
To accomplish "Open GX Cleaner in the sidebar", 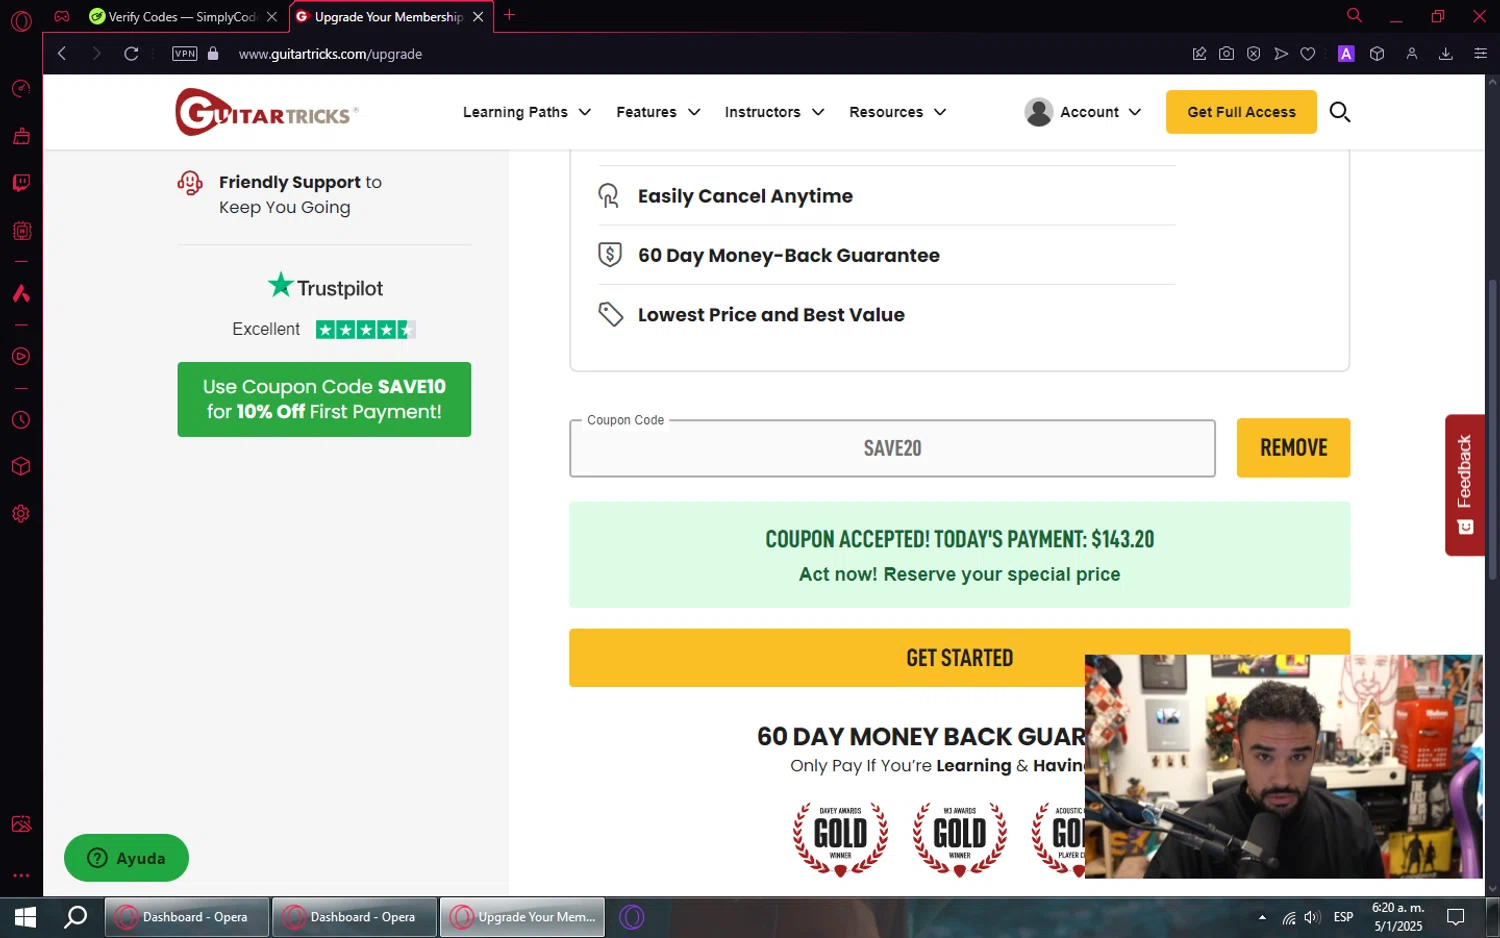I will click(x=21, y=136).
